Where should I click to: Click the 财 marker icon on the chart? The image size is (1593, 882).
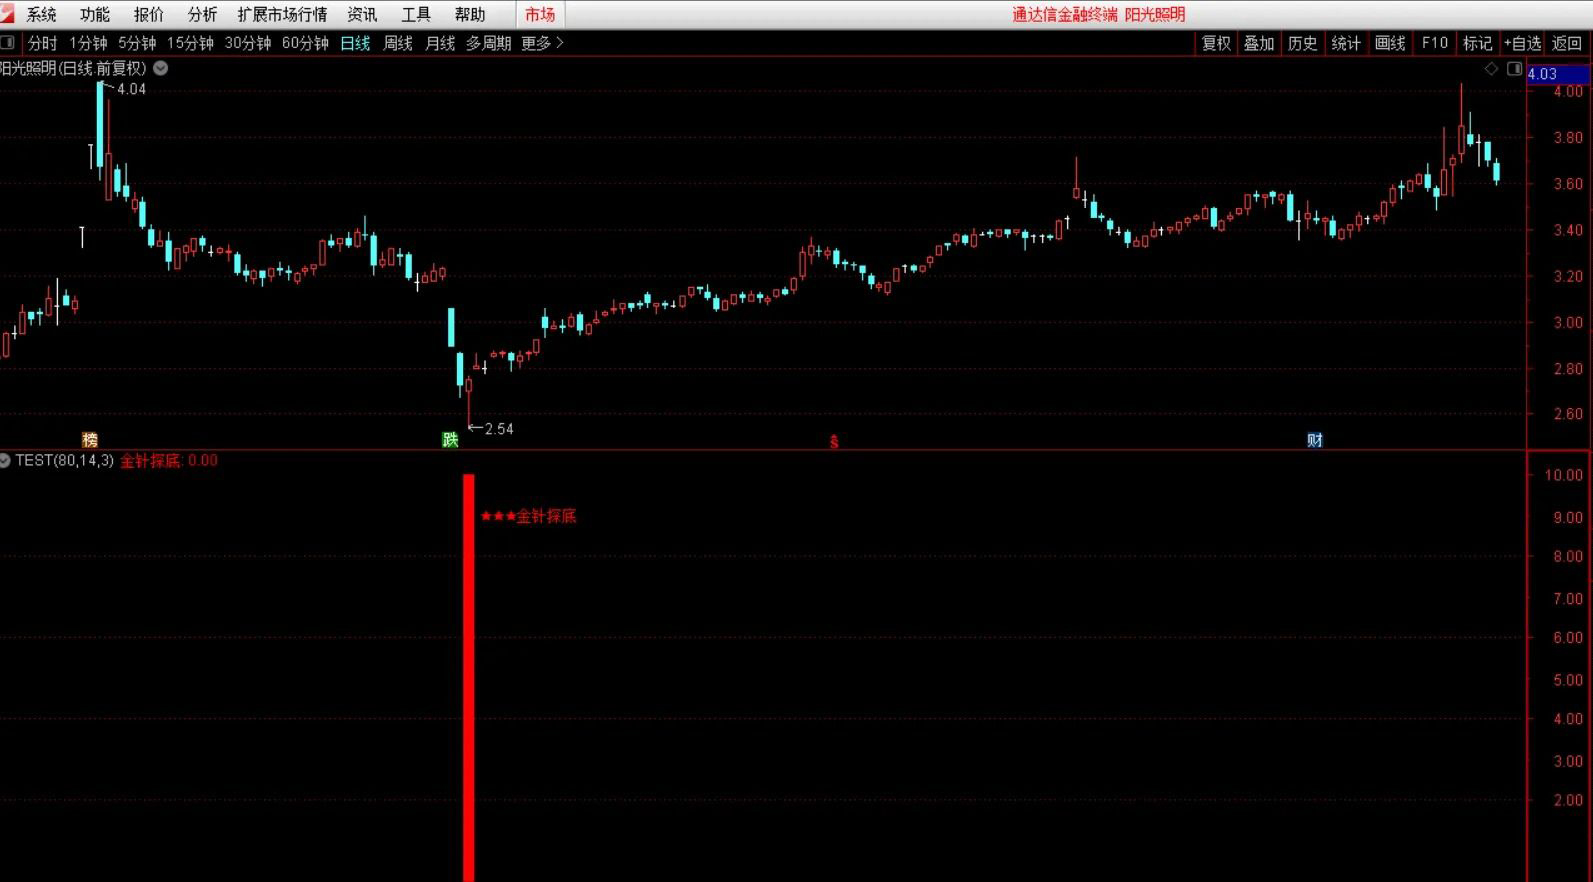[1314, 440]
